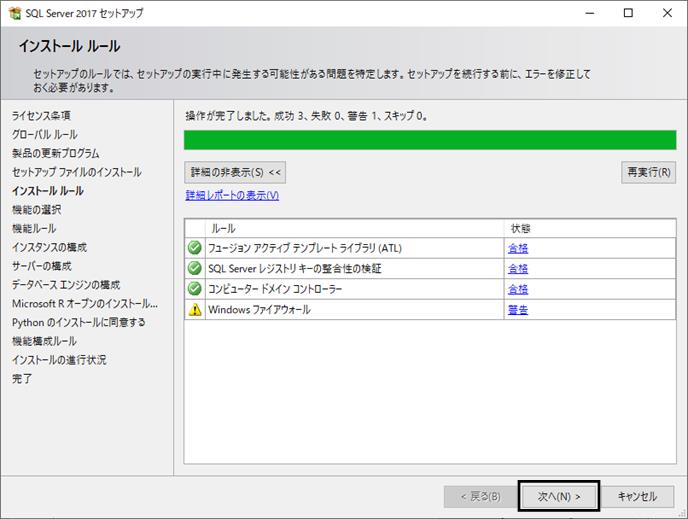This screenshot has width=688, height=519.
Task: Click the < 戻る(B) button
Action: click(480, 496)
